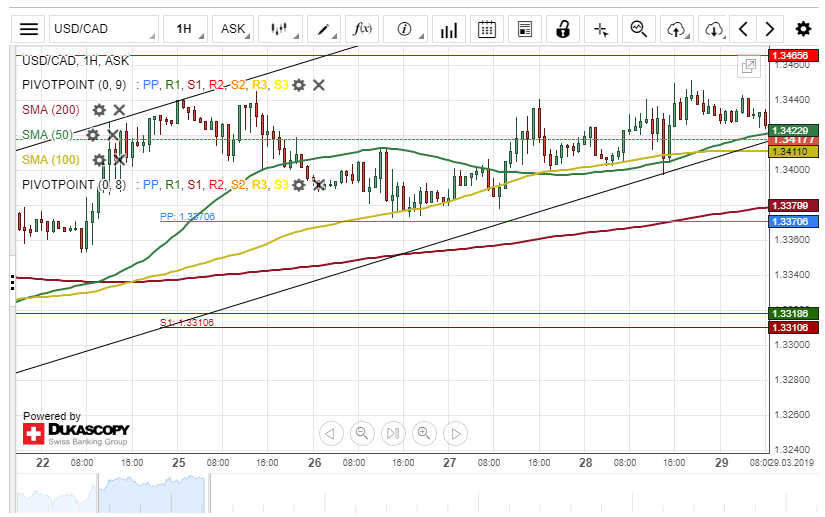Viewport: 825px width, 517px height.
Task: Open the calendar icon in the toolbar
Action: tap(487, 29)
